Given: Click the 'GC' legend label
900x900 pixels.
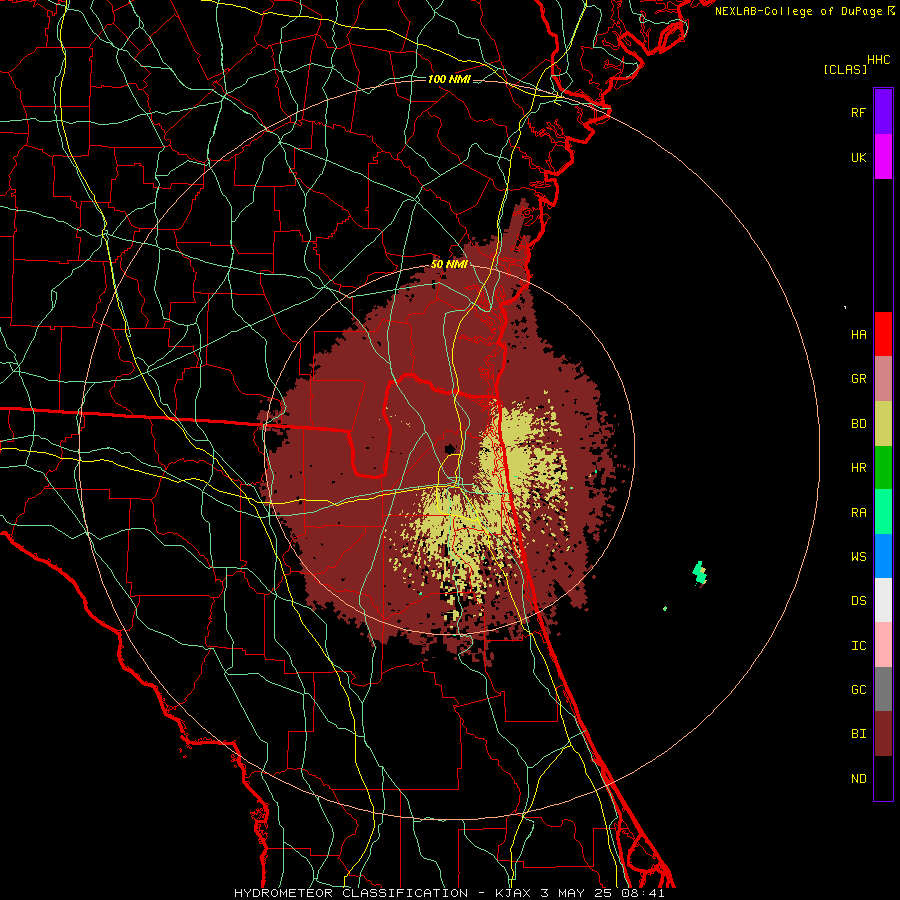Looking at the screenshot, I should coord(858,690).
